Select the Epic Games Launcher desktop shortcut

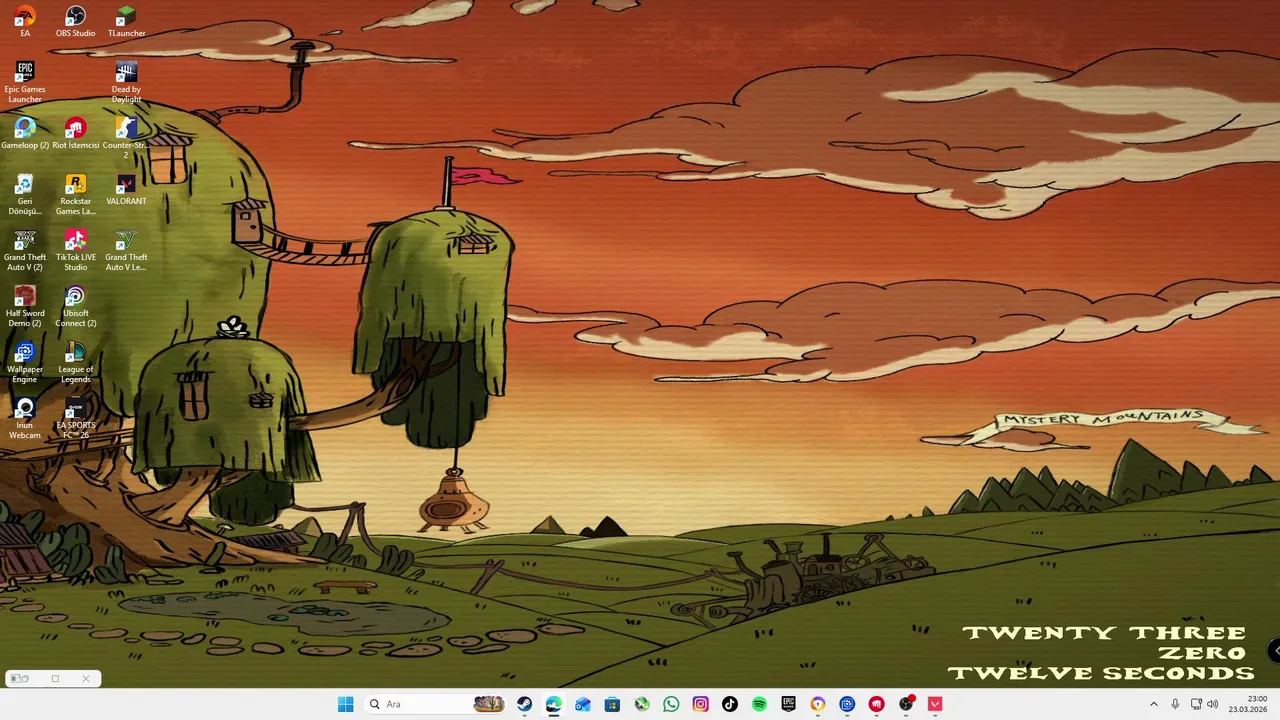point(25,82)
